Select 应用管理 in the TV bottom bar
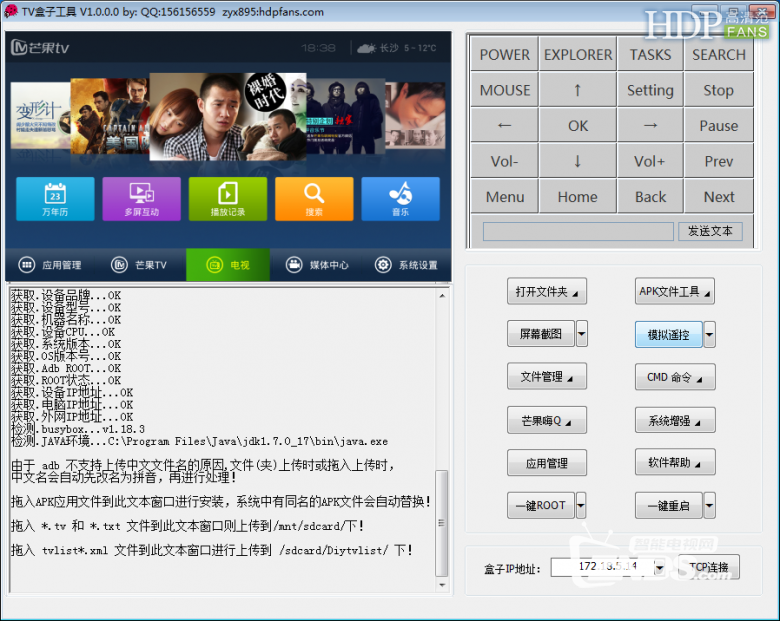 coord(50,265)
